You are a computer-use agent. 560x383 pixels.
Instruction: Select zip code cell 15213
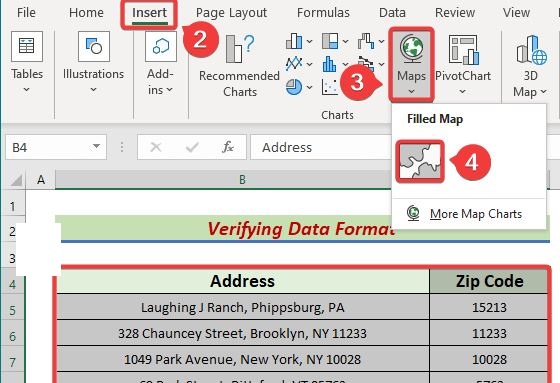(x=489, y=307)
